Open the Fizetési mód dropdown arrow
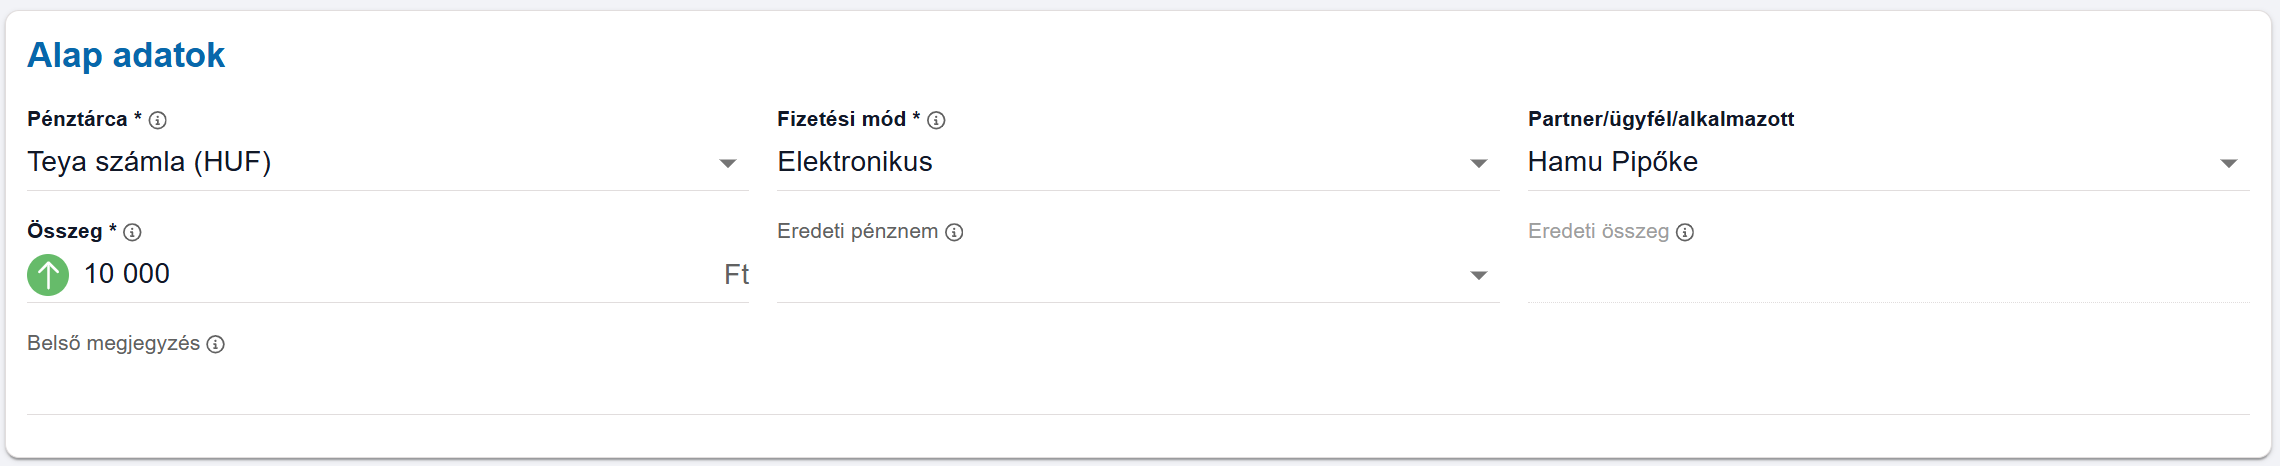The image size is (2280, 466). click(1479, 163)
